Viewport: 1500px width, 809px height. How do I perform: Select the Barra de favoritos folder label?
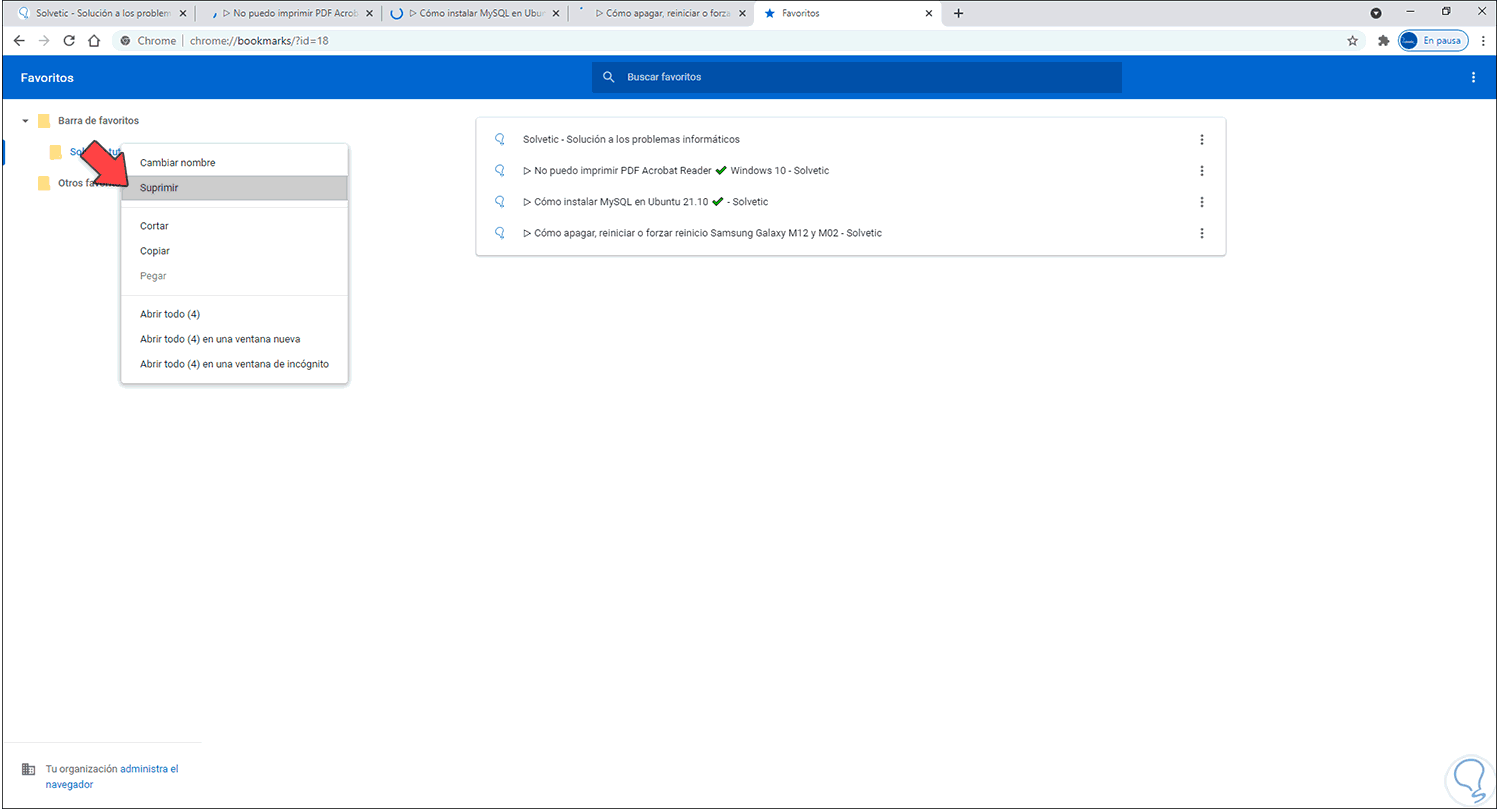98,121
